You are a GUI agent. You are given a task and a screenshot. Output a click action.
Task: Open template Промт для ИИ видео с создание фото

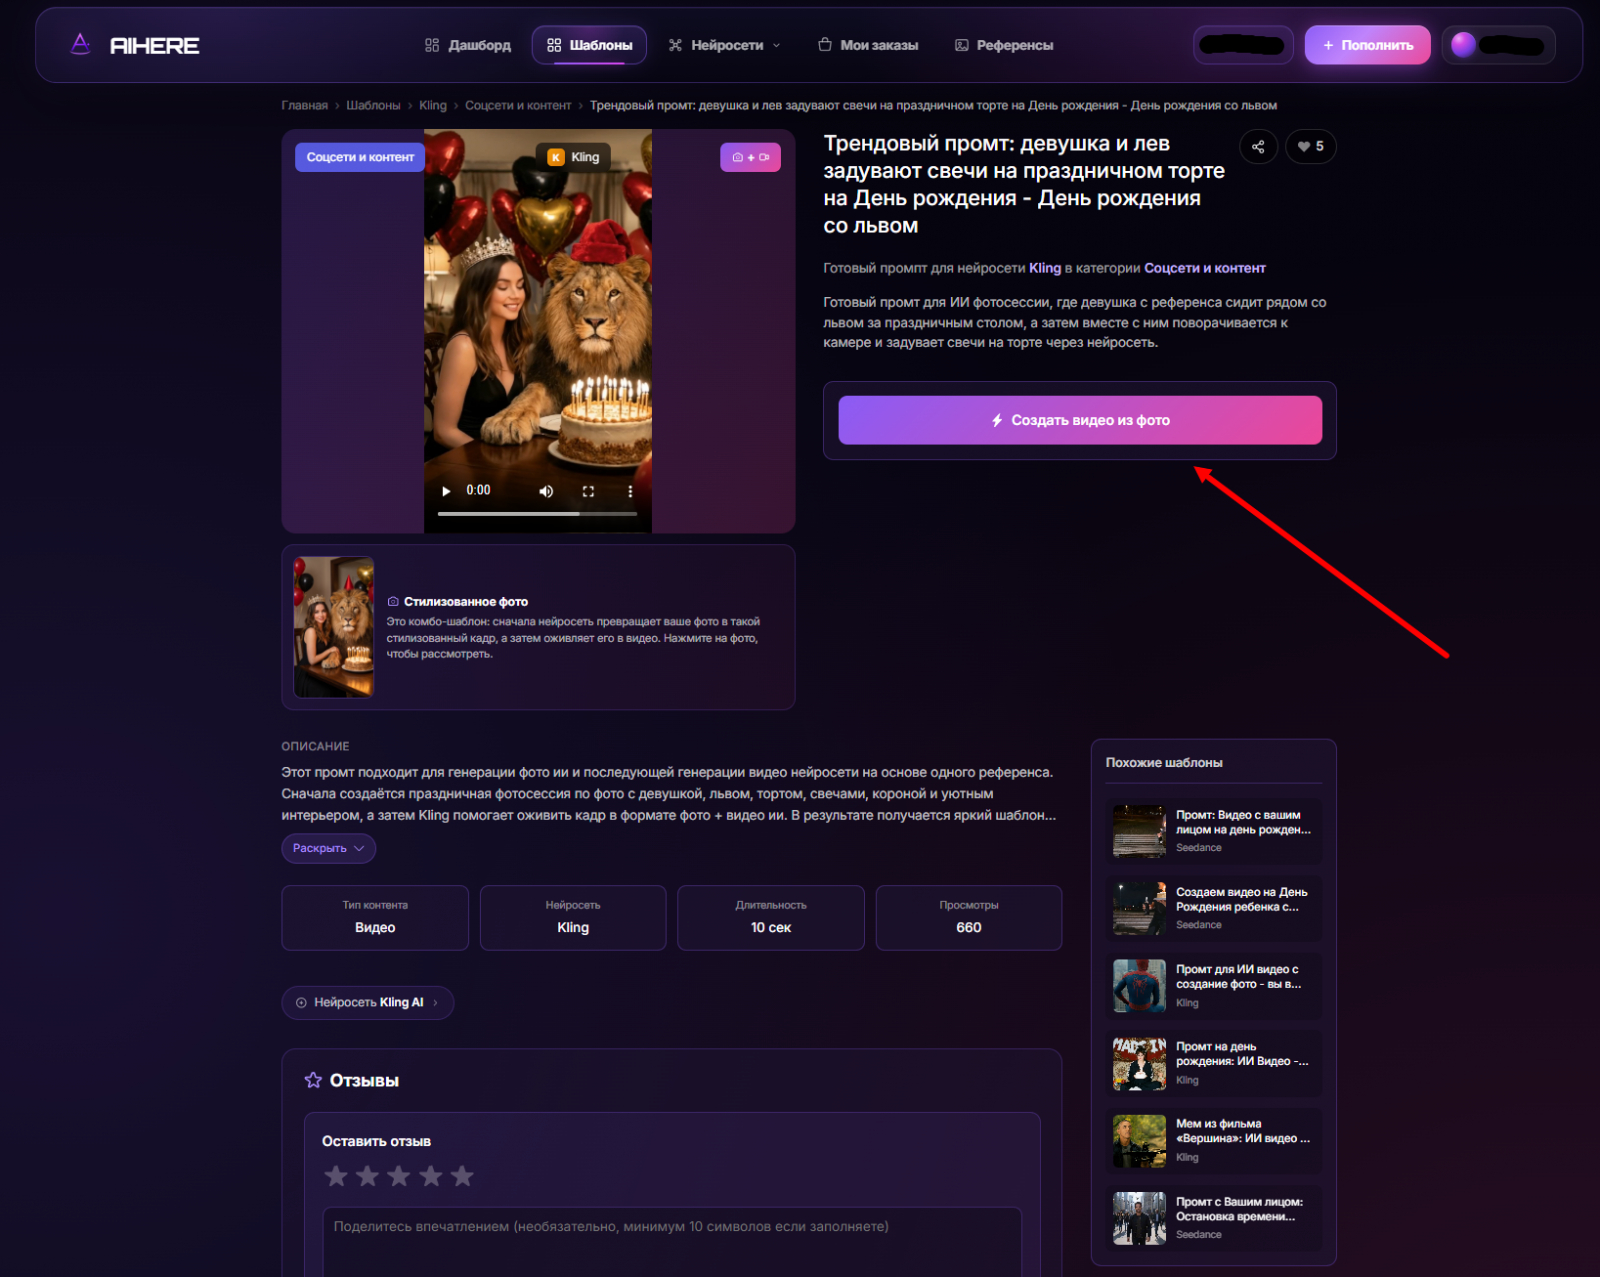tap(1214, 986)
